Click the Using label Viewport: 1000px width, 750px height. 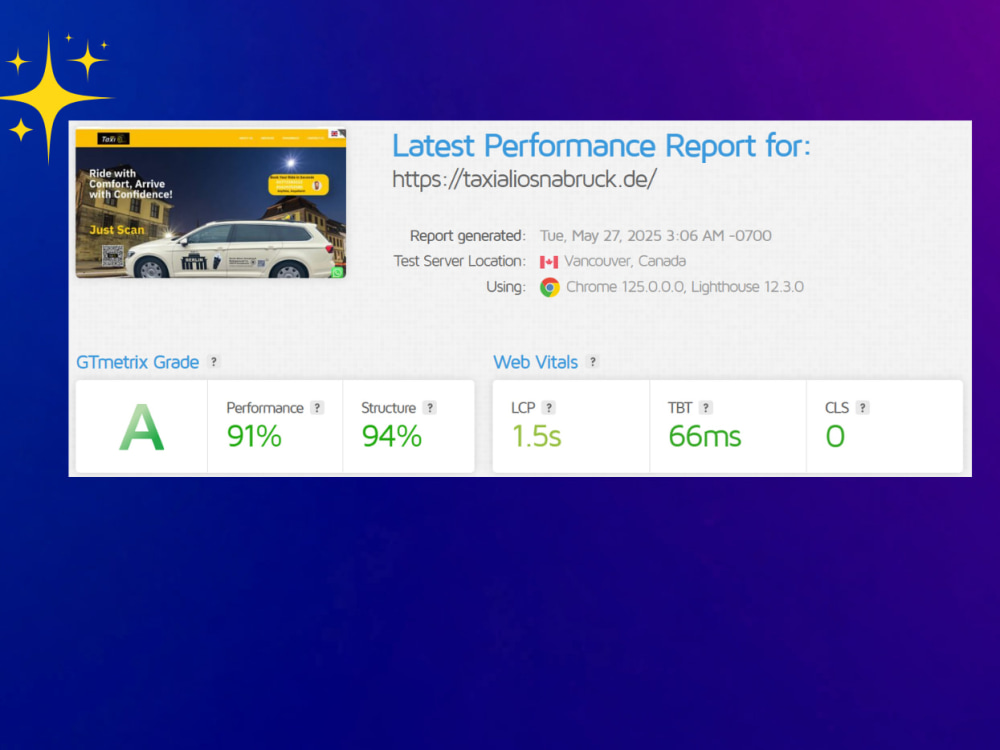pyautogui.click(x=506, y=287)
